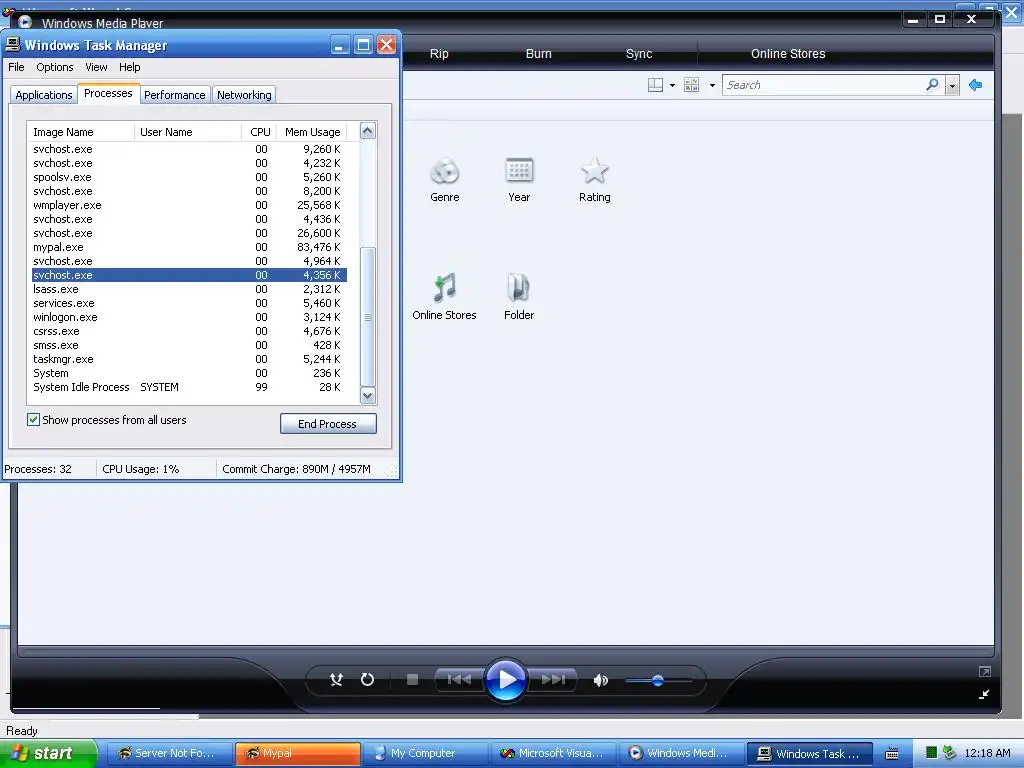Open the Rating library view icon
The height and width of the screenshot is (768, 1024).
594,180
